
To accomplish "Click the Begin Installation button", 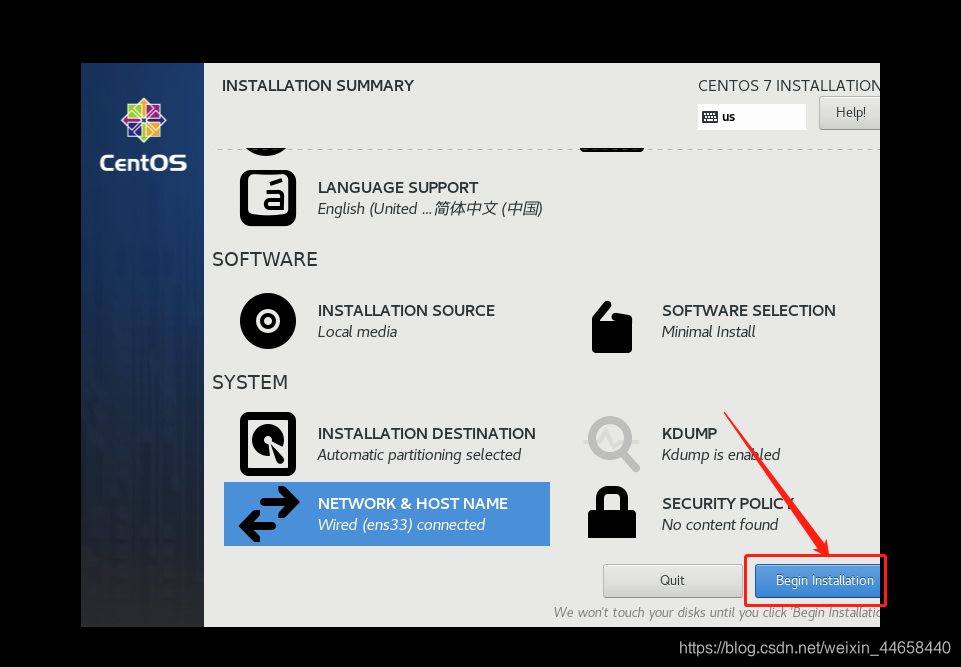I will (818, 581).
